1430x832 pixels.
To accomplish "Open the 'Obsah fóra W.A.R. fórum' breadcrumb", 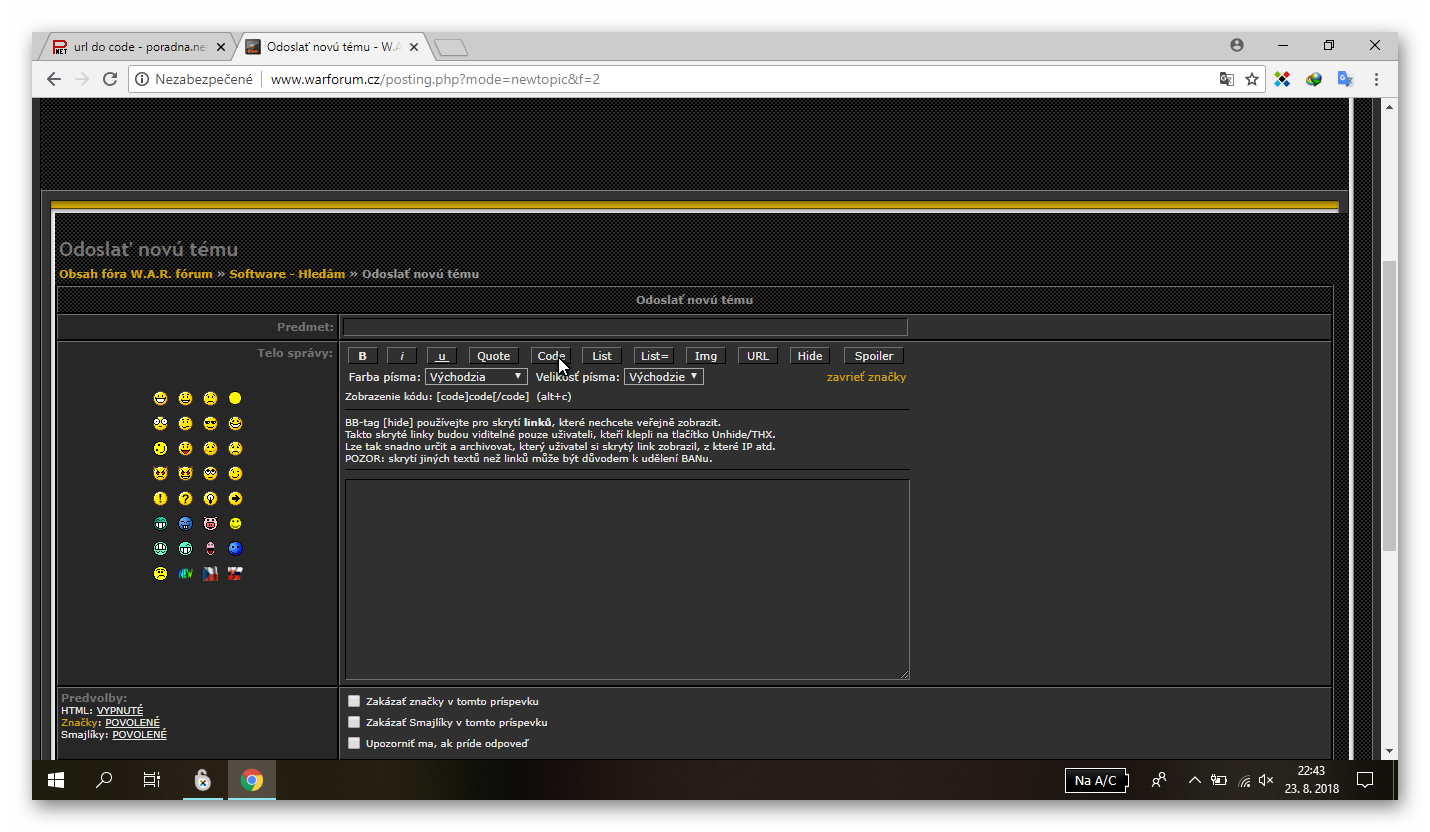I will (x=136, y=274).
